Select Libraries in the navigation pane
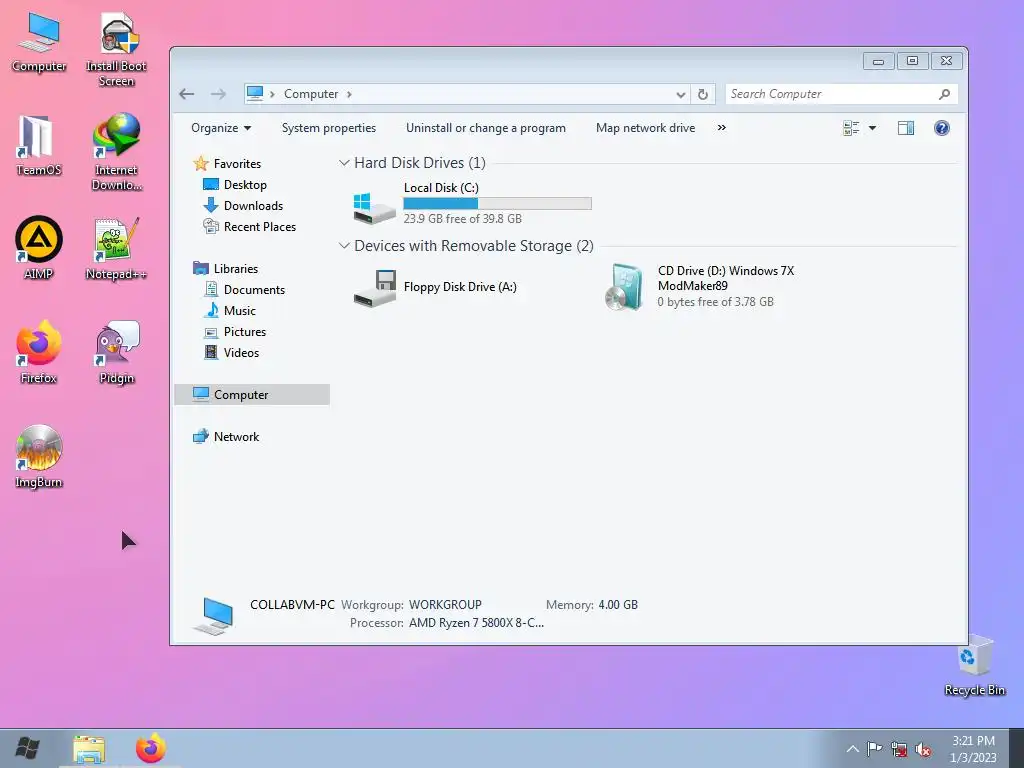The height and width of the screenshot is (768, 1024). pos(225,268)
